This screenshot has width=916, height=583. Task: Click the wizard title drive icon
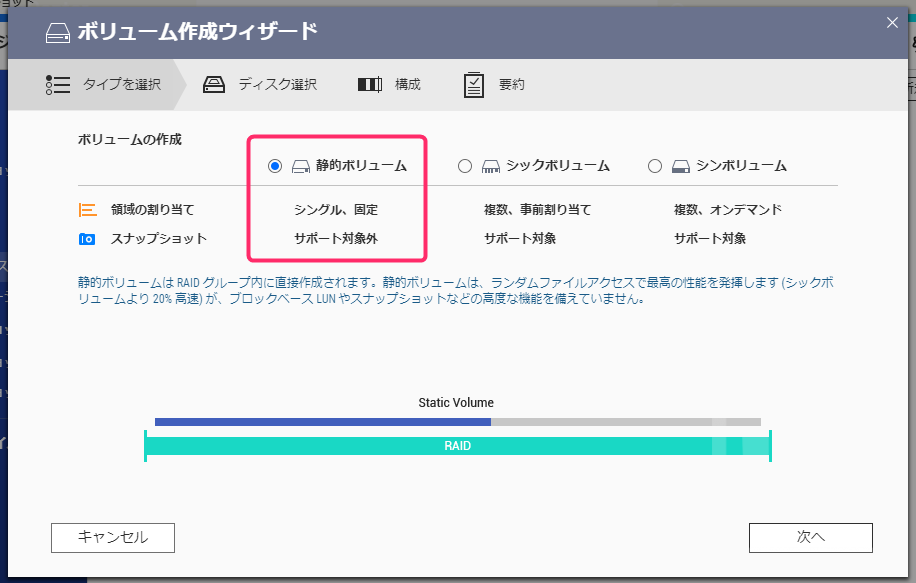(x=57, y=33)
